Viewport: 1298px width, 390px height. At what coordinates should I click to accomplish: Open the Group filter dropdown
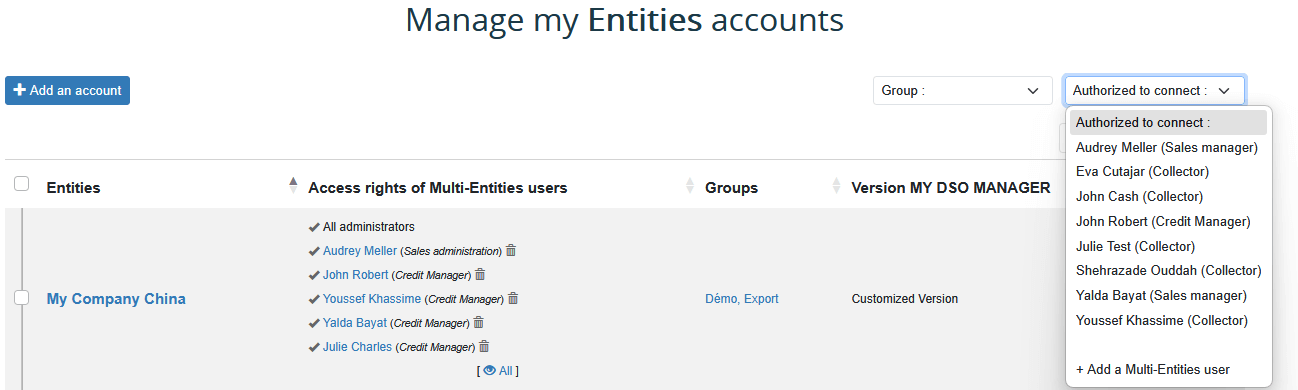962,90
